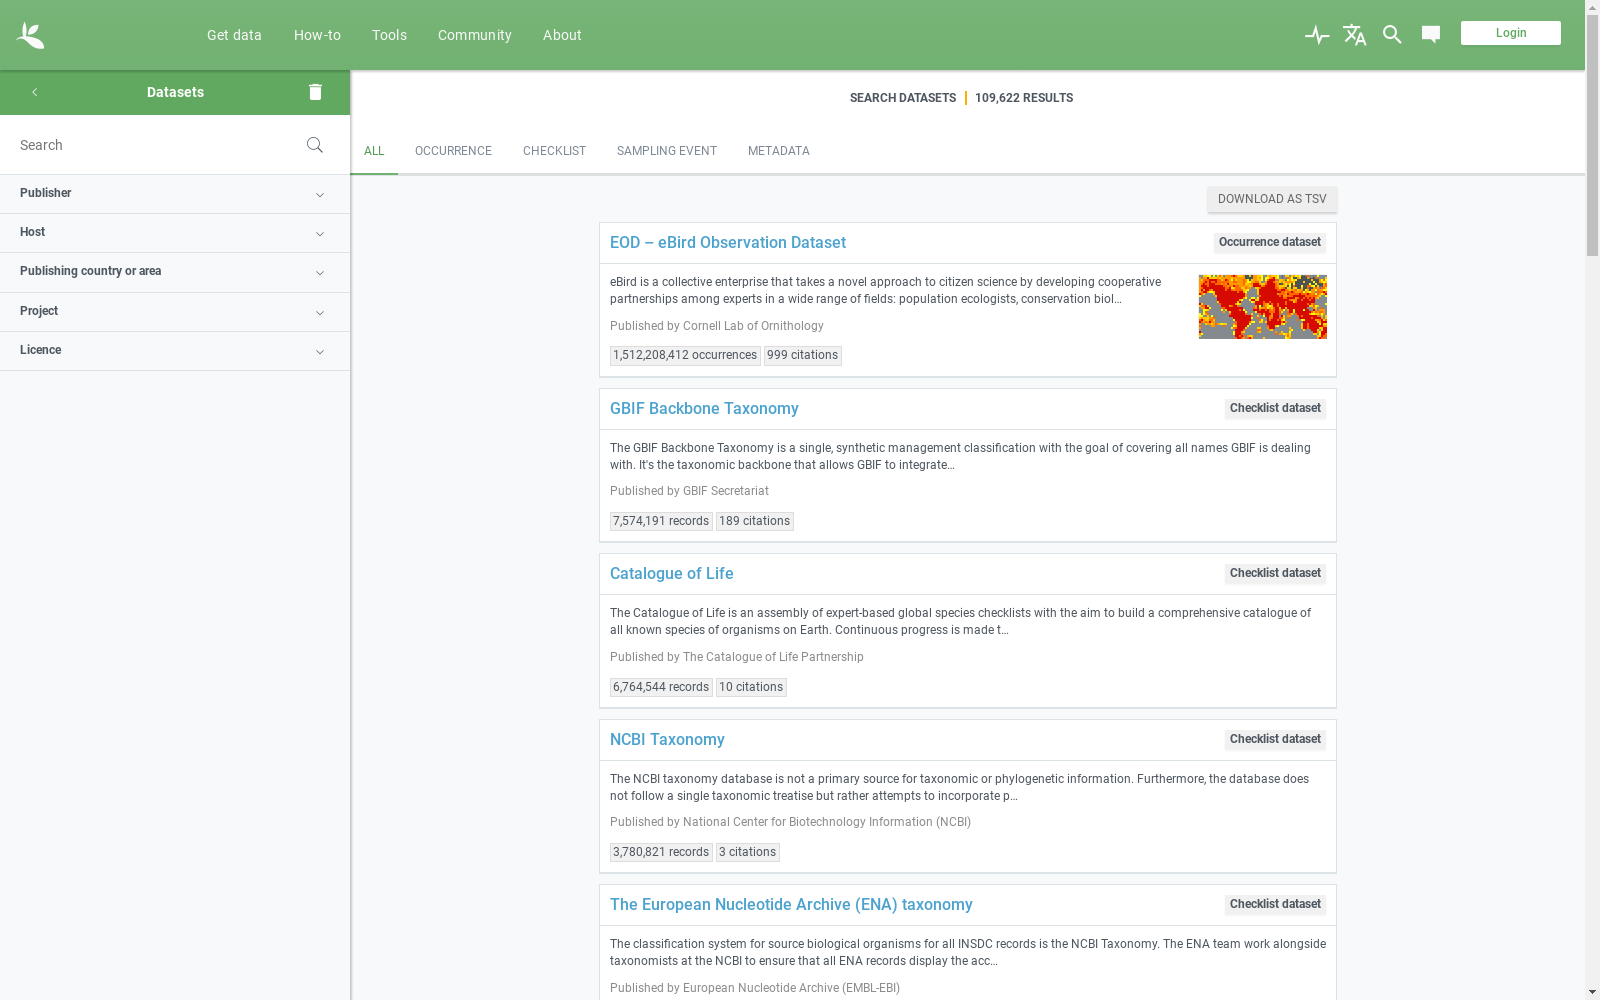Viewport: 1600px width, 1000px height.
Task: Expand the Project filter
Action: [175, 312]
